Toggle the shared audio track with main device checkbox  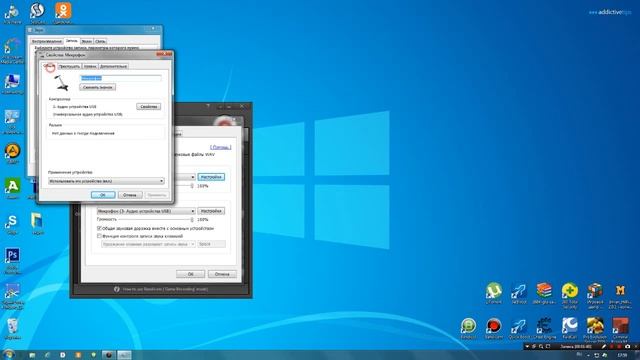(x=99, y=228)
